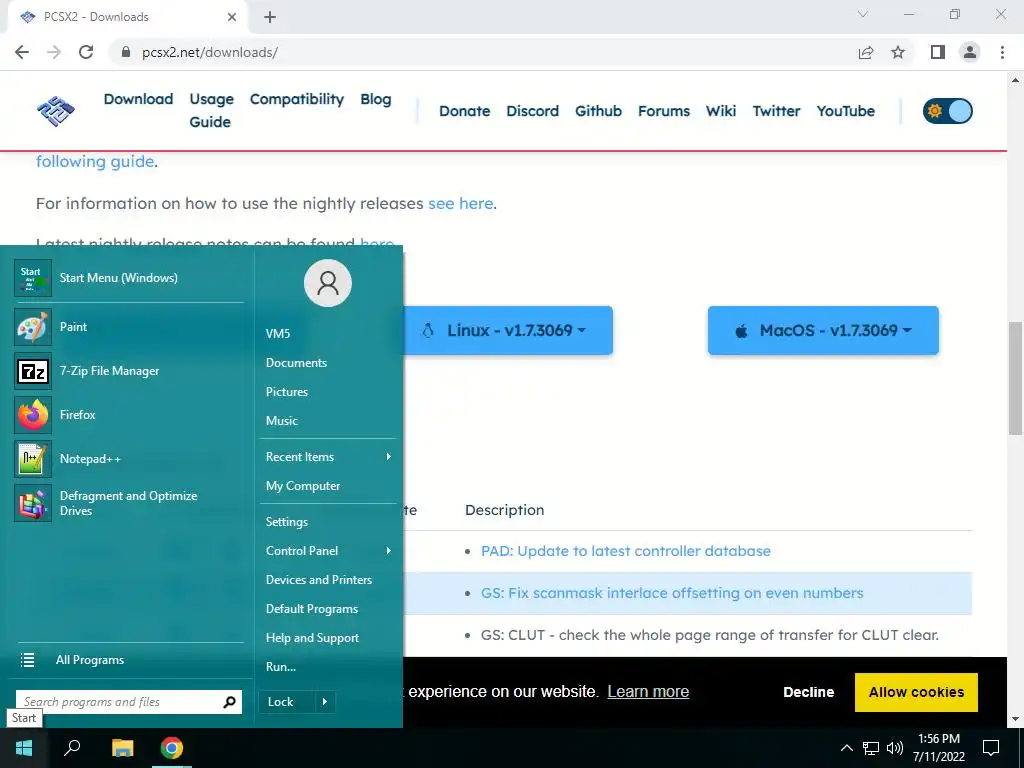Viewport: 1024px width, 768px height.
Task: Click the Windows Start button
Action: coord(24,748)
